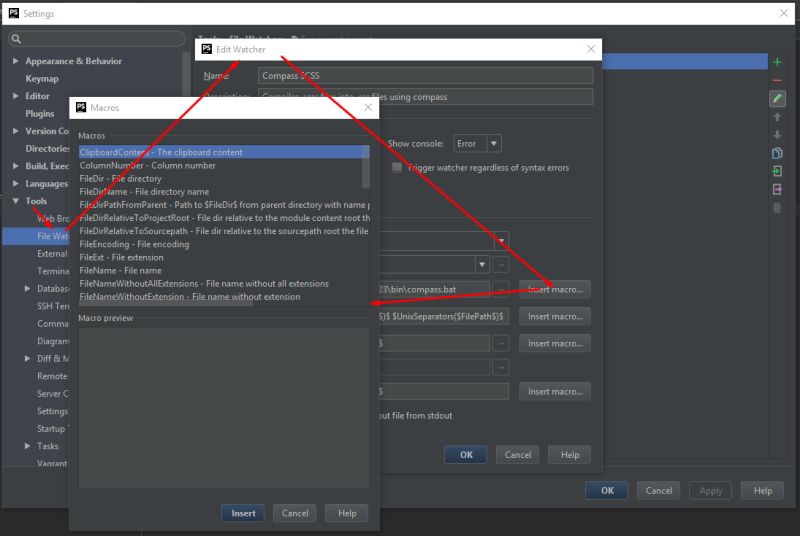The height and width of the screenshot is (536, 800).
Task: Select Terminal under Tools
Action: [53, 271]
